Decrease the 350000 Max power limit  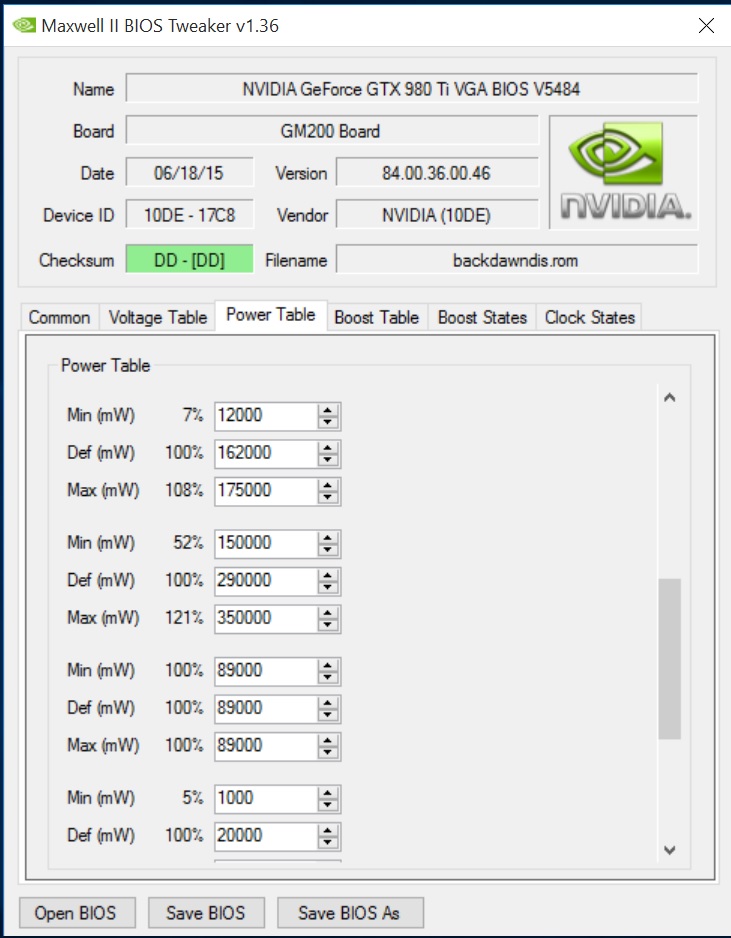coord(328,625)
